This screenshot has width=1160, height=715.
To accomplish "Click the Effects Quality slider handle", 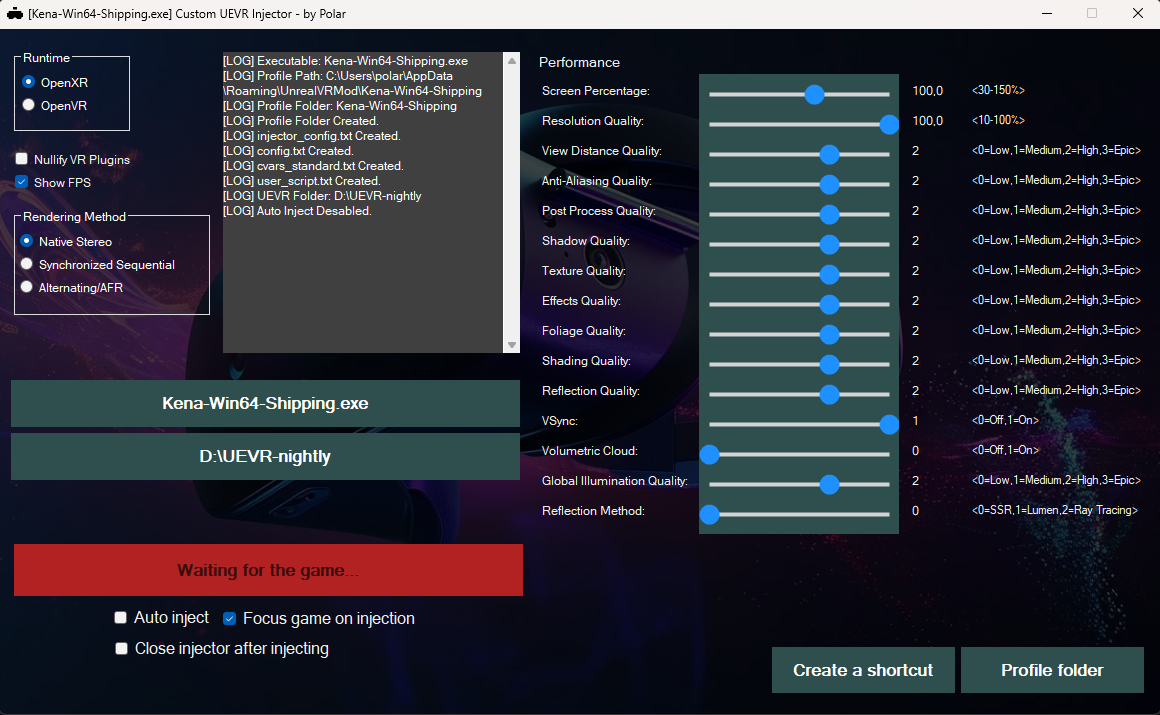I will pyautogui.click(x=829, y=304).
